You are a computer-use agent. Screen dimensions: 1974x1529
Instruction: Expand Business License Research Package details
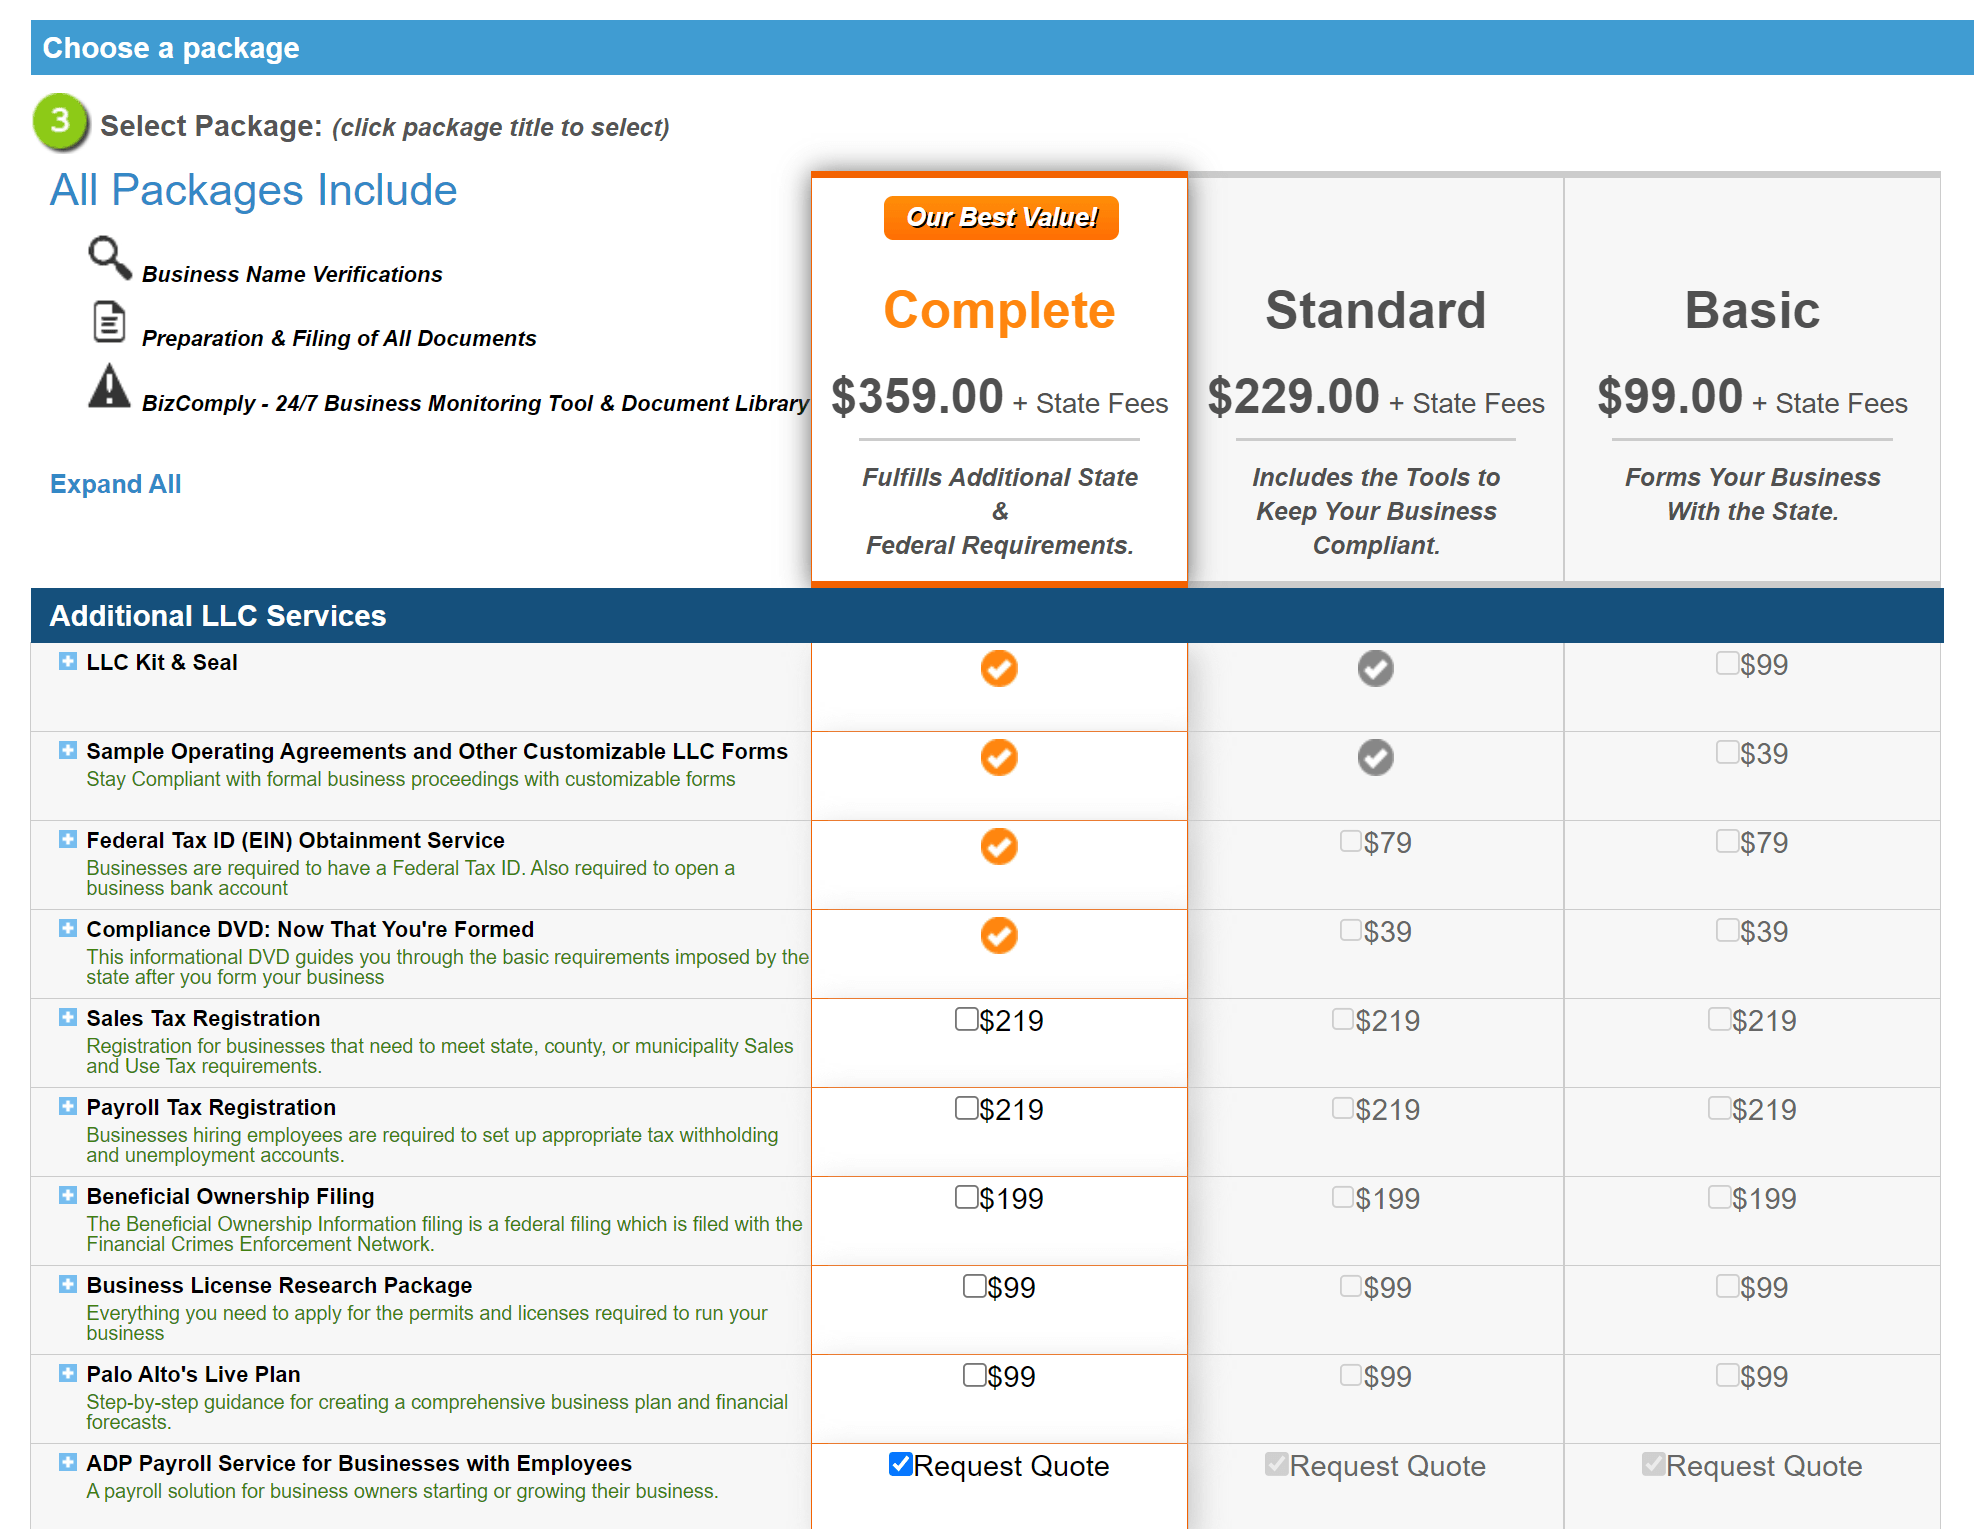pos(67,1284)
